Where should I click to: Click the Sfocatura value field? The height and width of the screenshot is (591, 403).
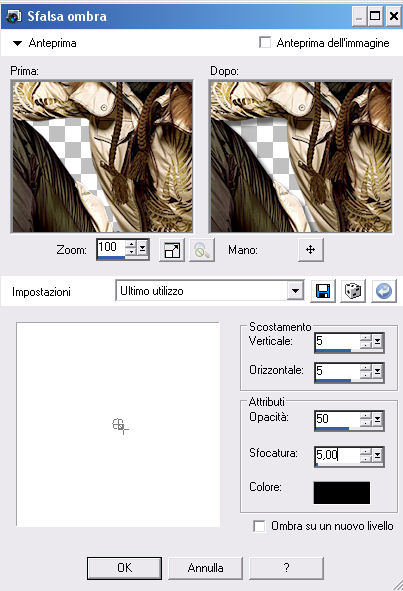[x=337, y=456]
